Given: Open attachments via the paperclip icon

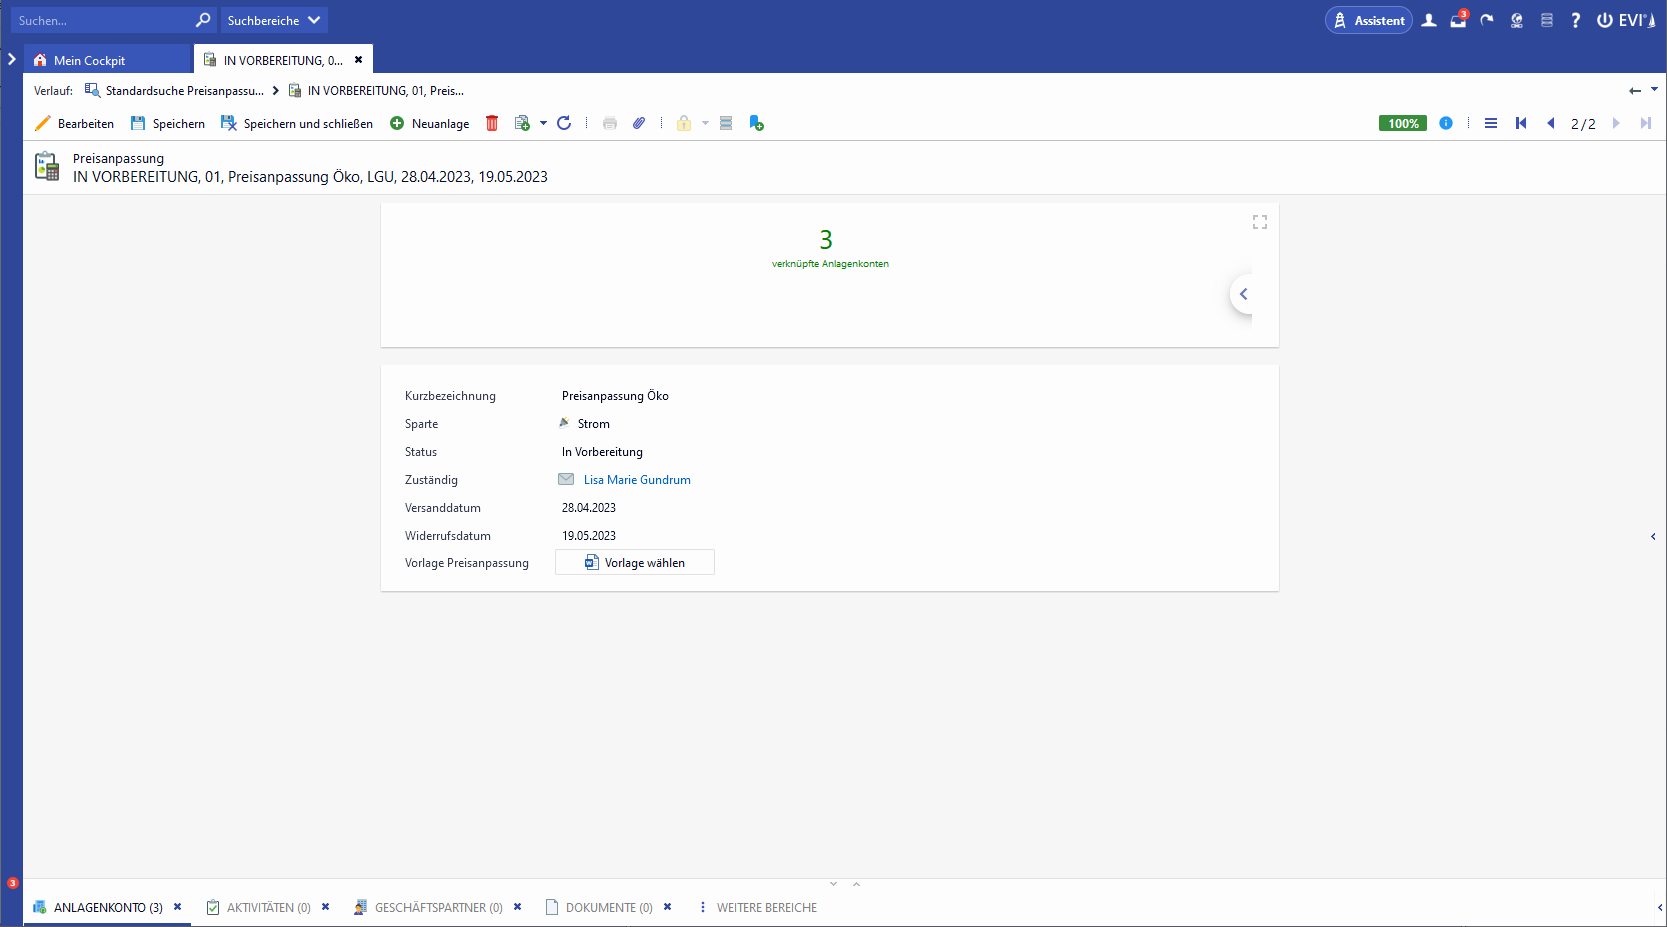Looking at the screenshot, I should point(639,123).
